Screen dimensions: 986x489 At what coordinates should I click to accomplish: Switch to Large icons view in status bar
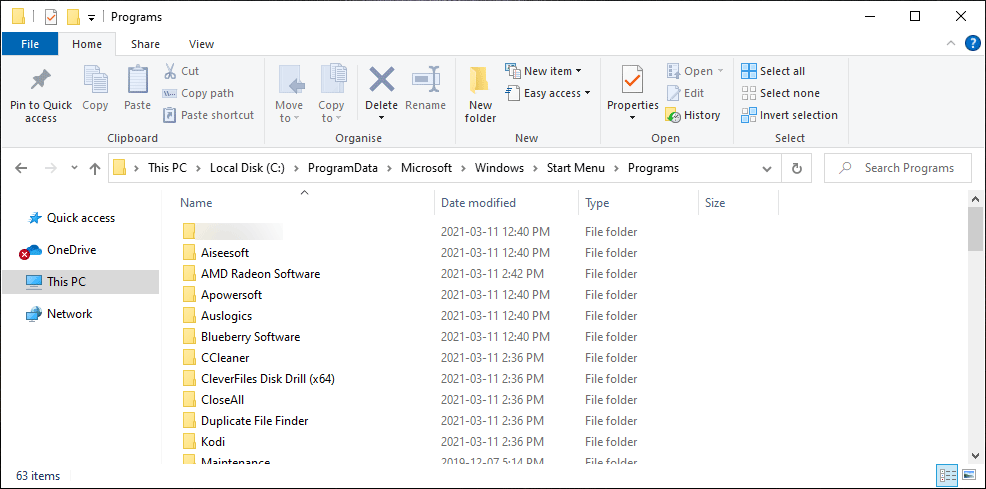(967, 475)
